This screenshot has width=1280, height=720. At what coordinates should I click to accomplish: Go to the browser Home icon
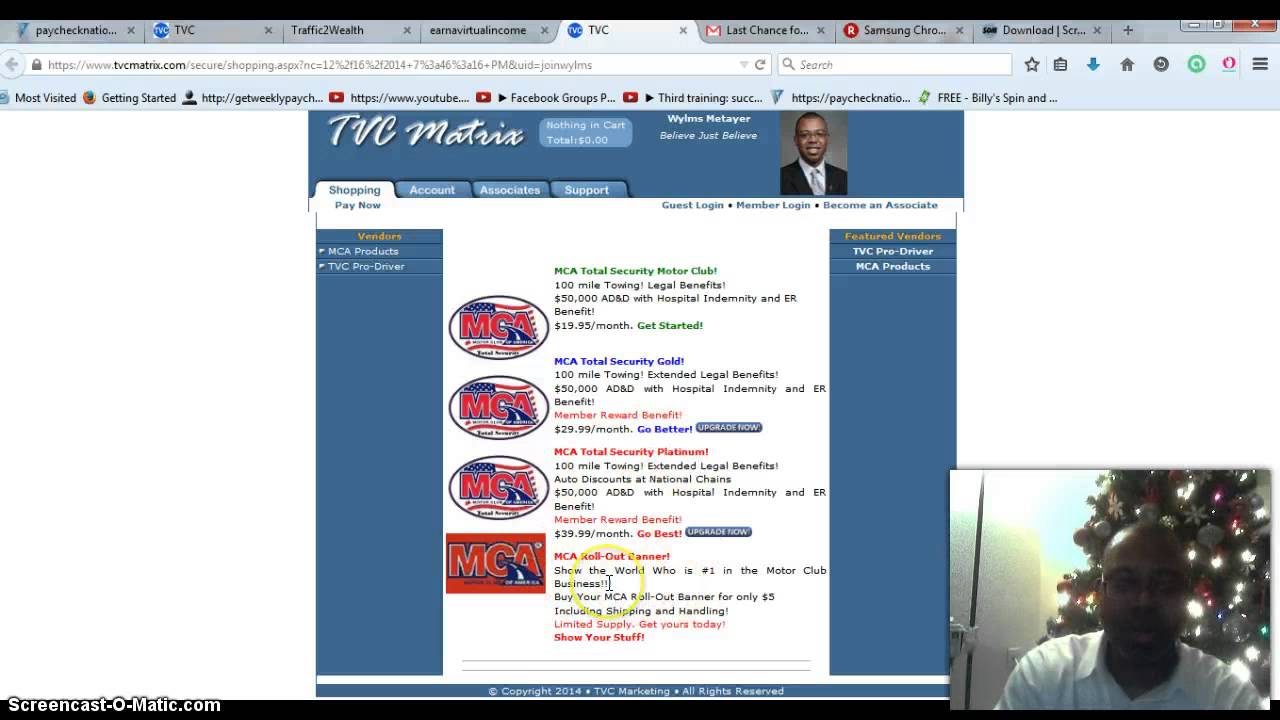(1127, 64)
